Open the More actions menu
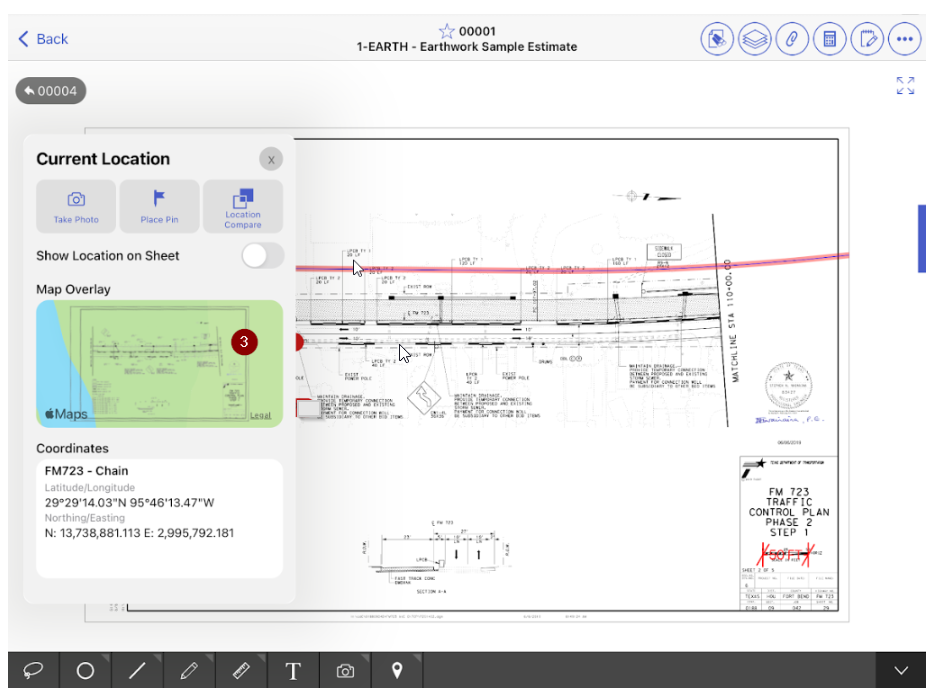Image resolution: width=942 pixels, height=698 pixels. pos(905,39)
